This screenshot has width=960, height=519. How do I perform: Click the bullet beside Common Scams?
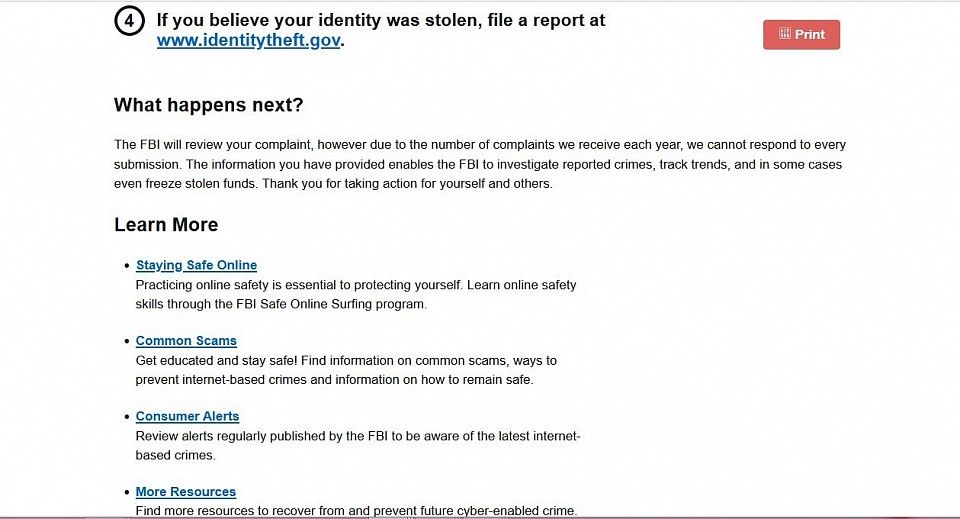click(127, 341)
